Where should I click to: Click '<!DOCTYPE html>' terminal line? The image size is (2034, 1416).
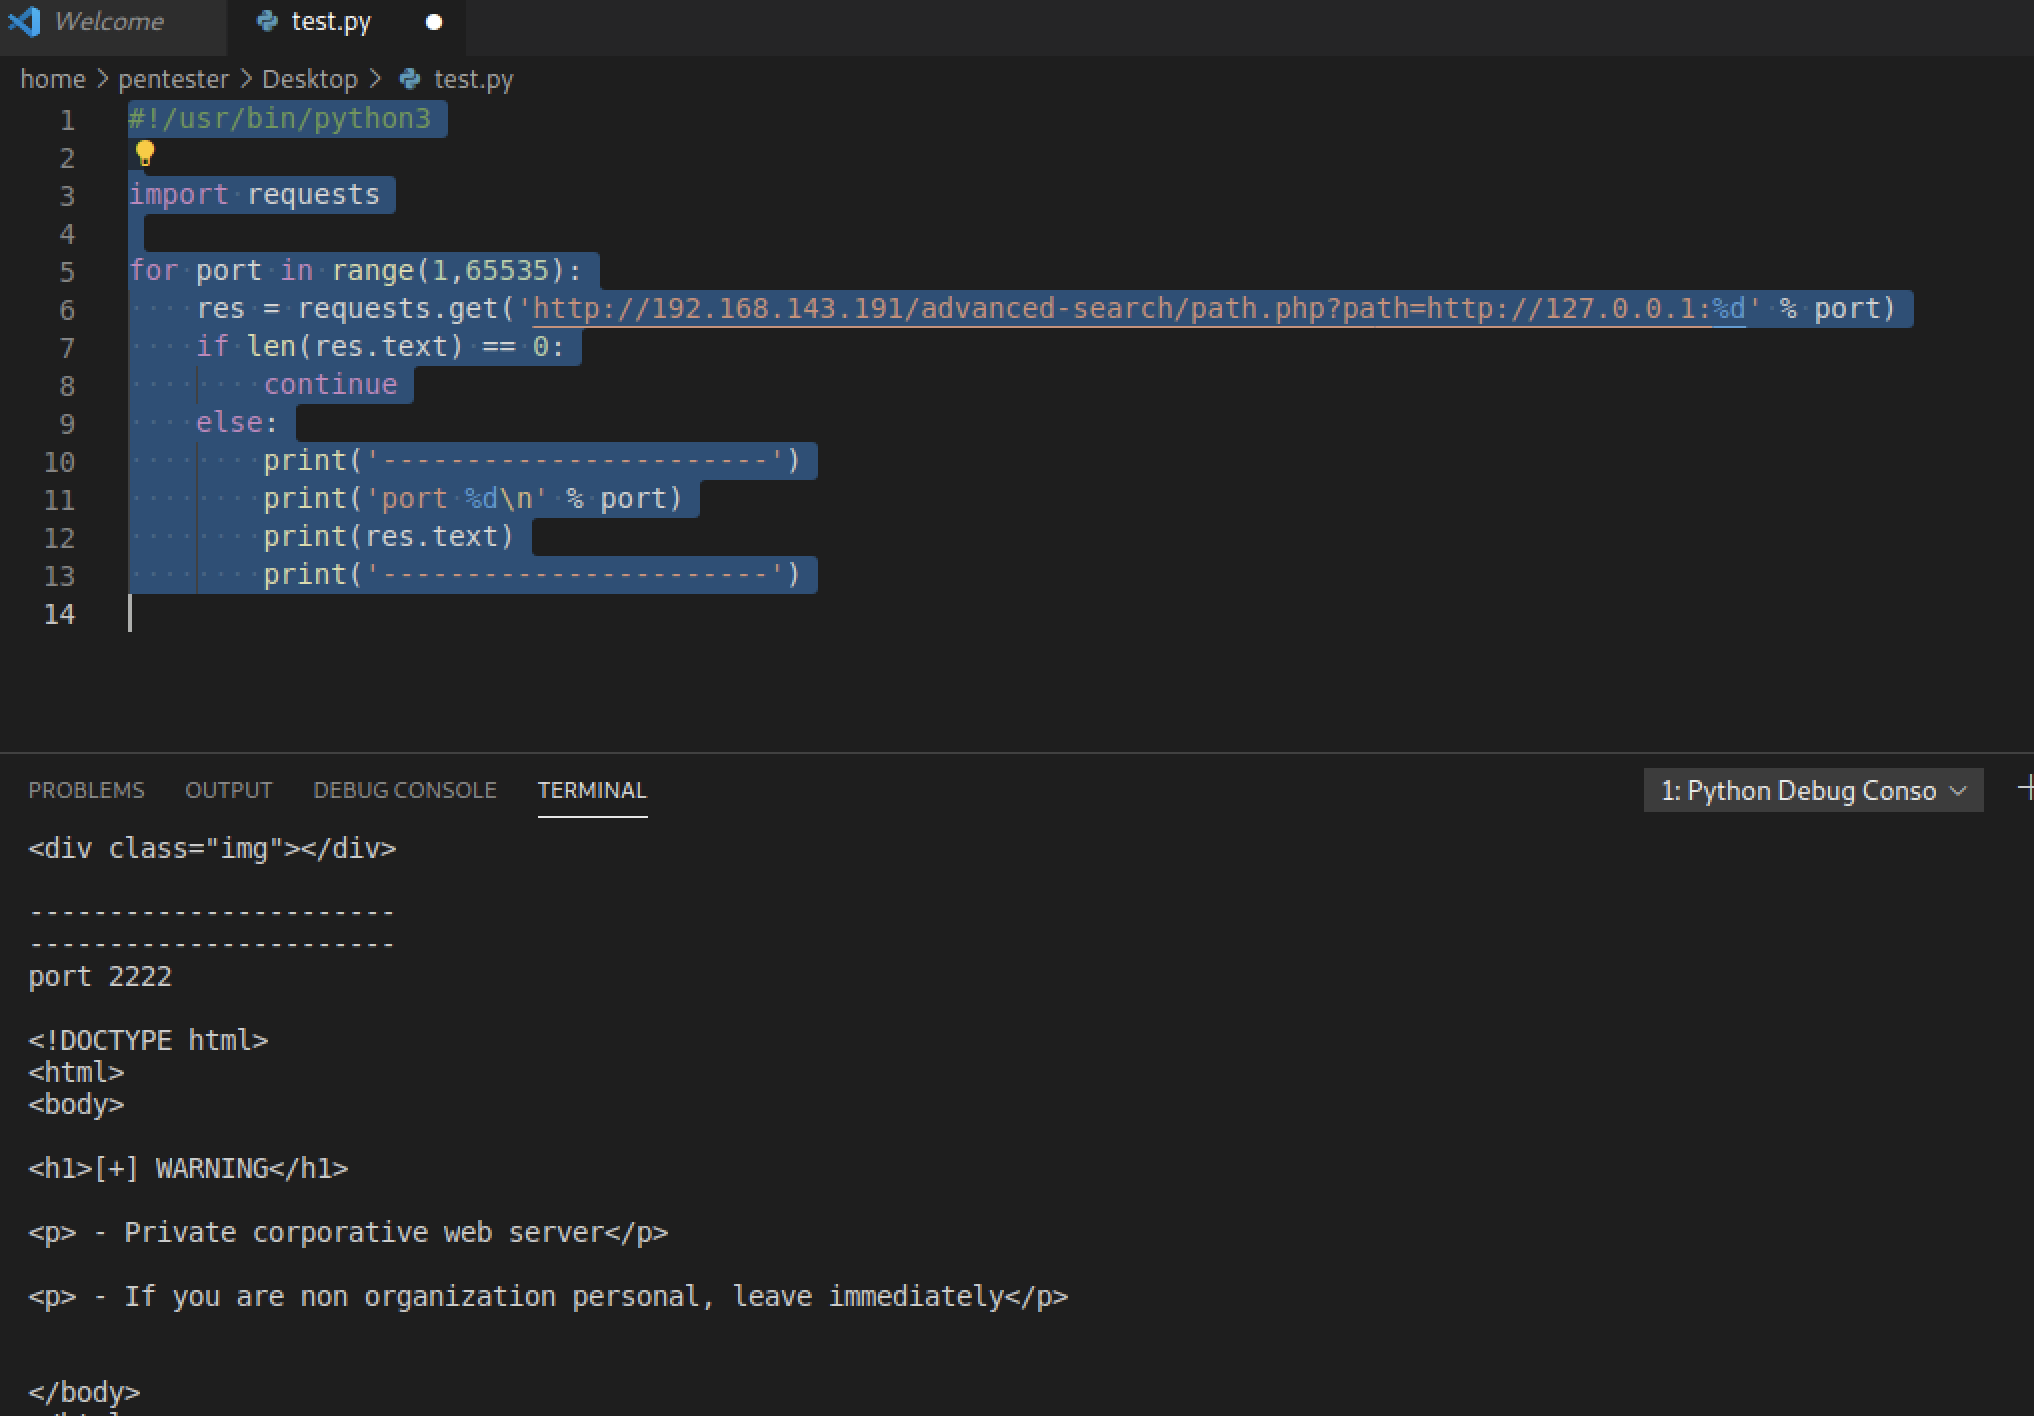click(x=148, y=1041)
